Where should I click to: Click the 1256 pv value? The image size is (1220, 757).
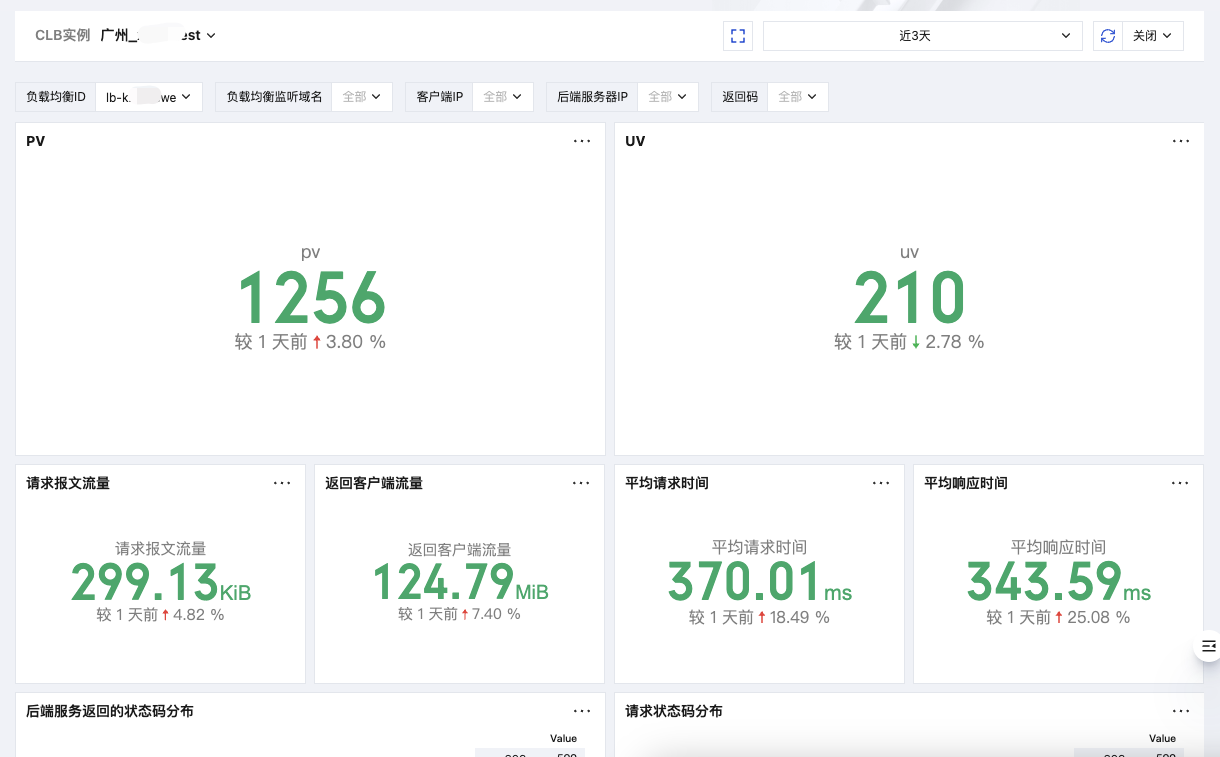pos(310,298)
